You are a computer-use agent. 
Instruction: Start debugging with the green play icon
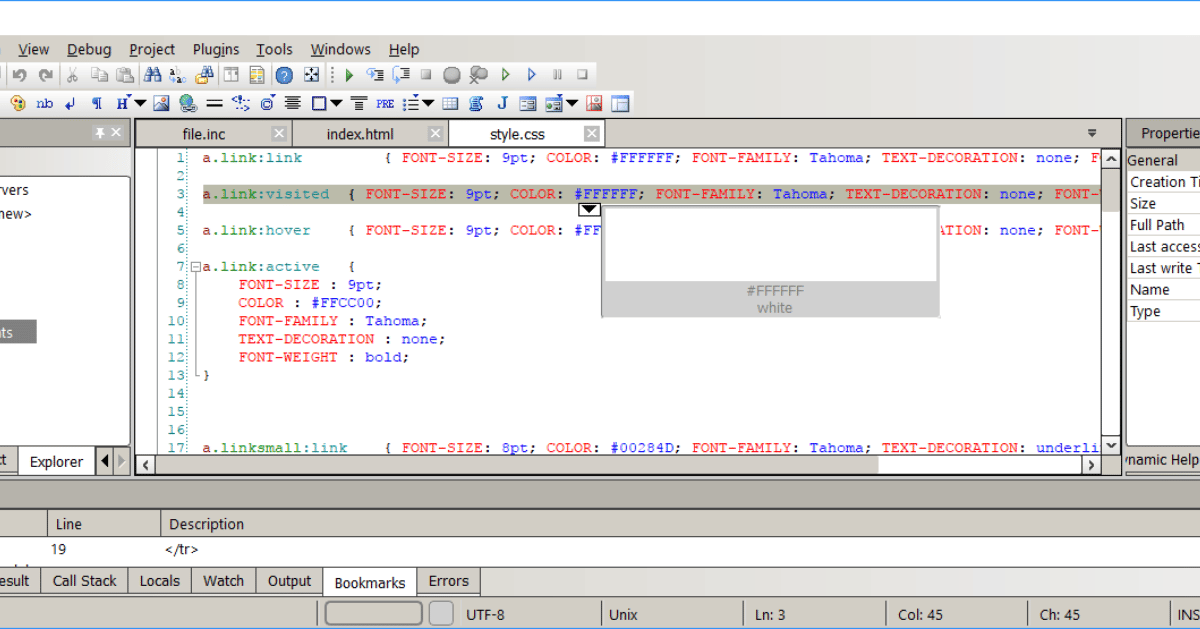pyautogui.click(x=349, y=75)
